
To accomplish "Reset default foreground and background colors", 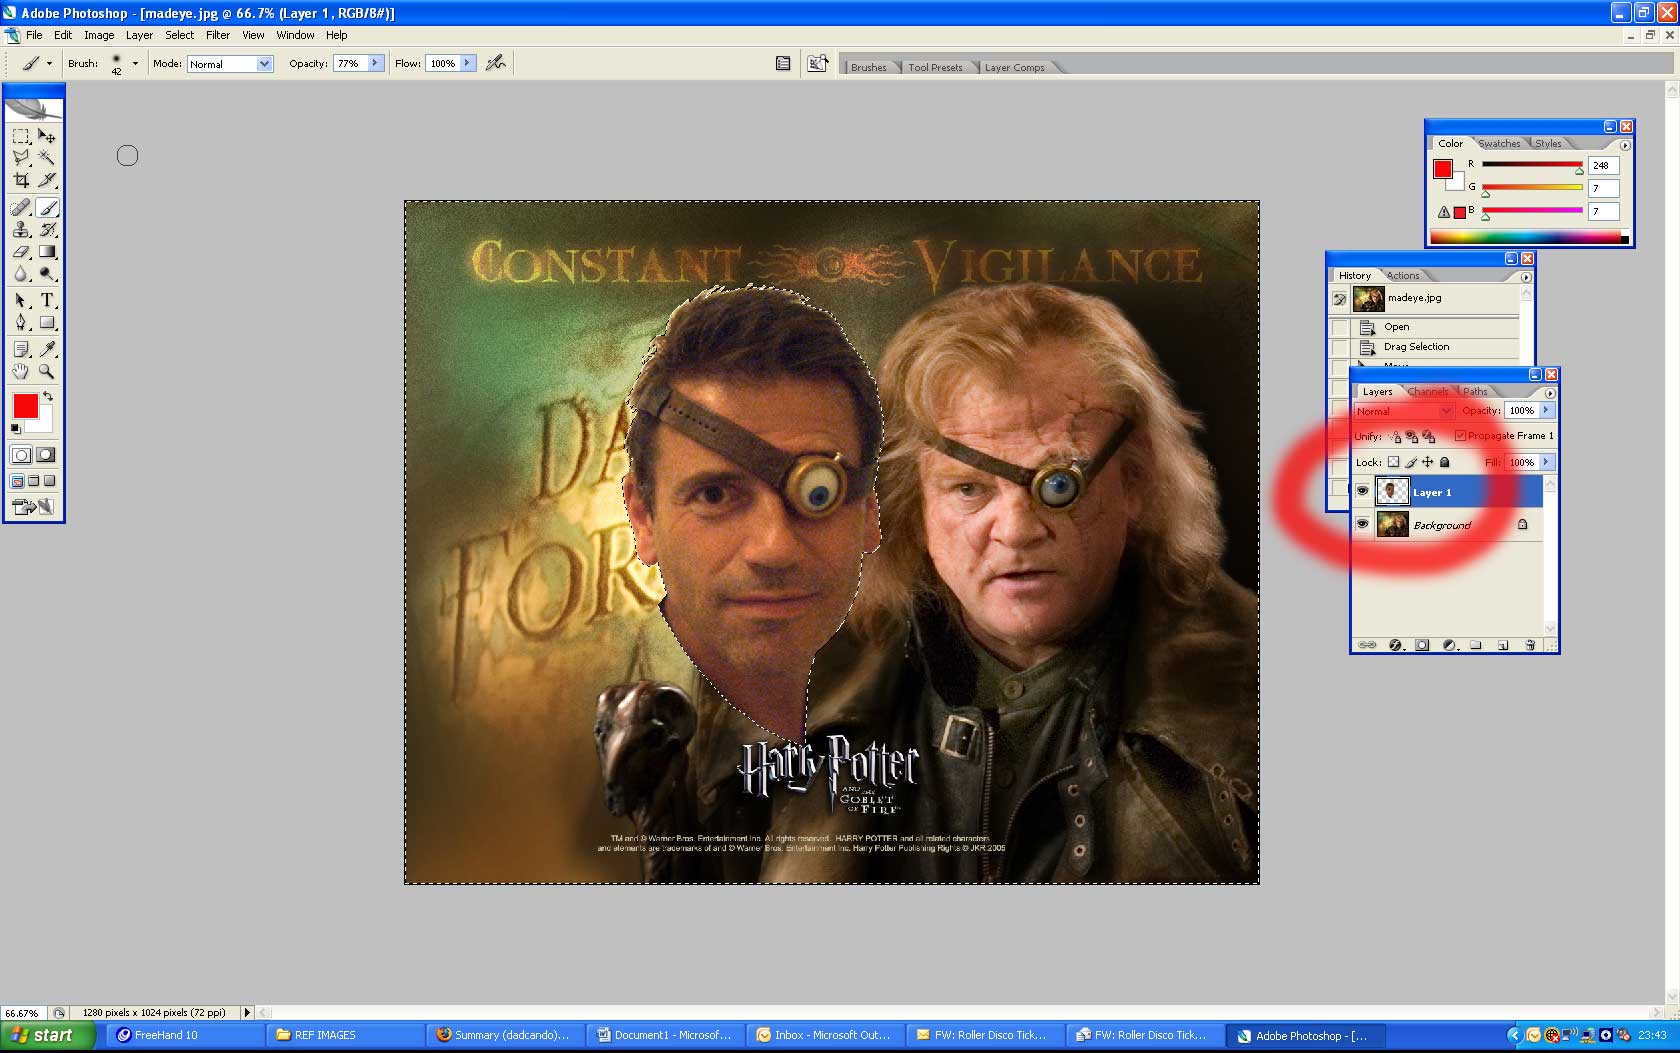I will coord(15,429).
